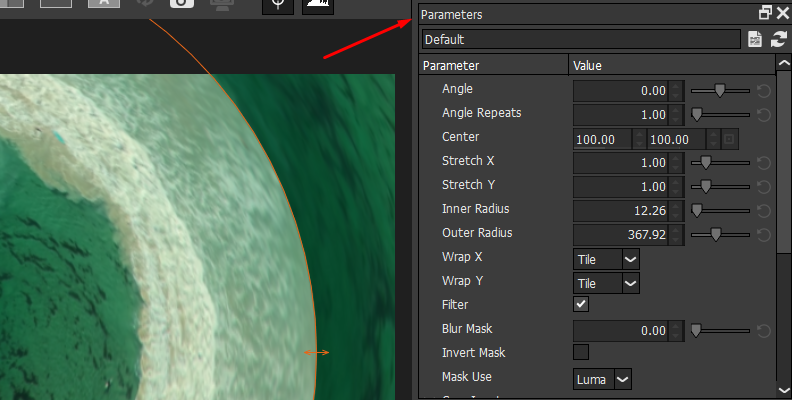Increase Center X with the up stepper
This screenshot has height=400, width=792.
click(639, 134)
